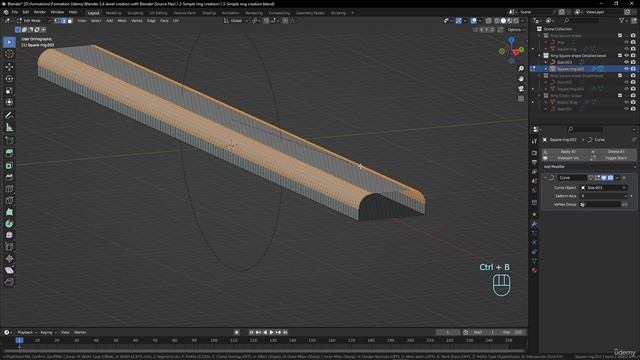Enable face select mode
Image resolution: width=640 pixels, height=360 pixels.
pos(70,21)
